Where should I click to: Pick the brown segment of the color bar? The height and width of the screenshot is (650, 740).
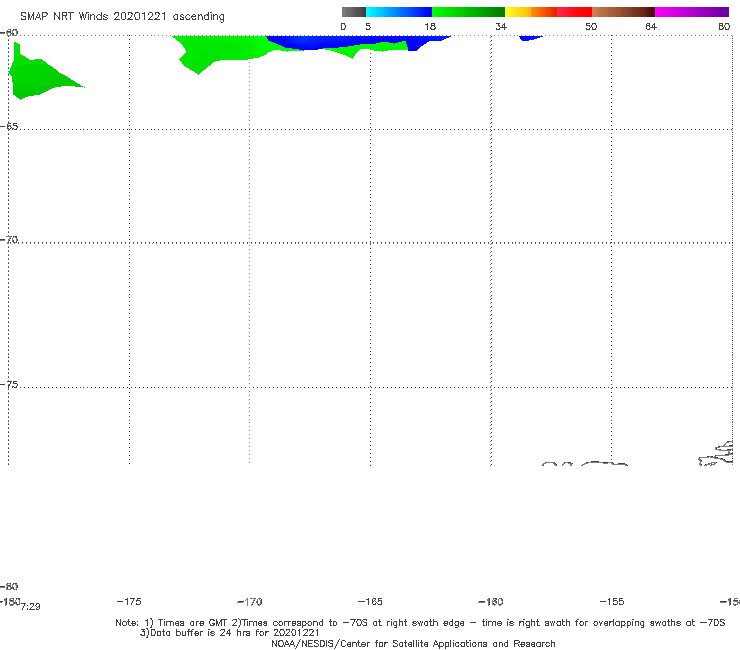point(623,12)
